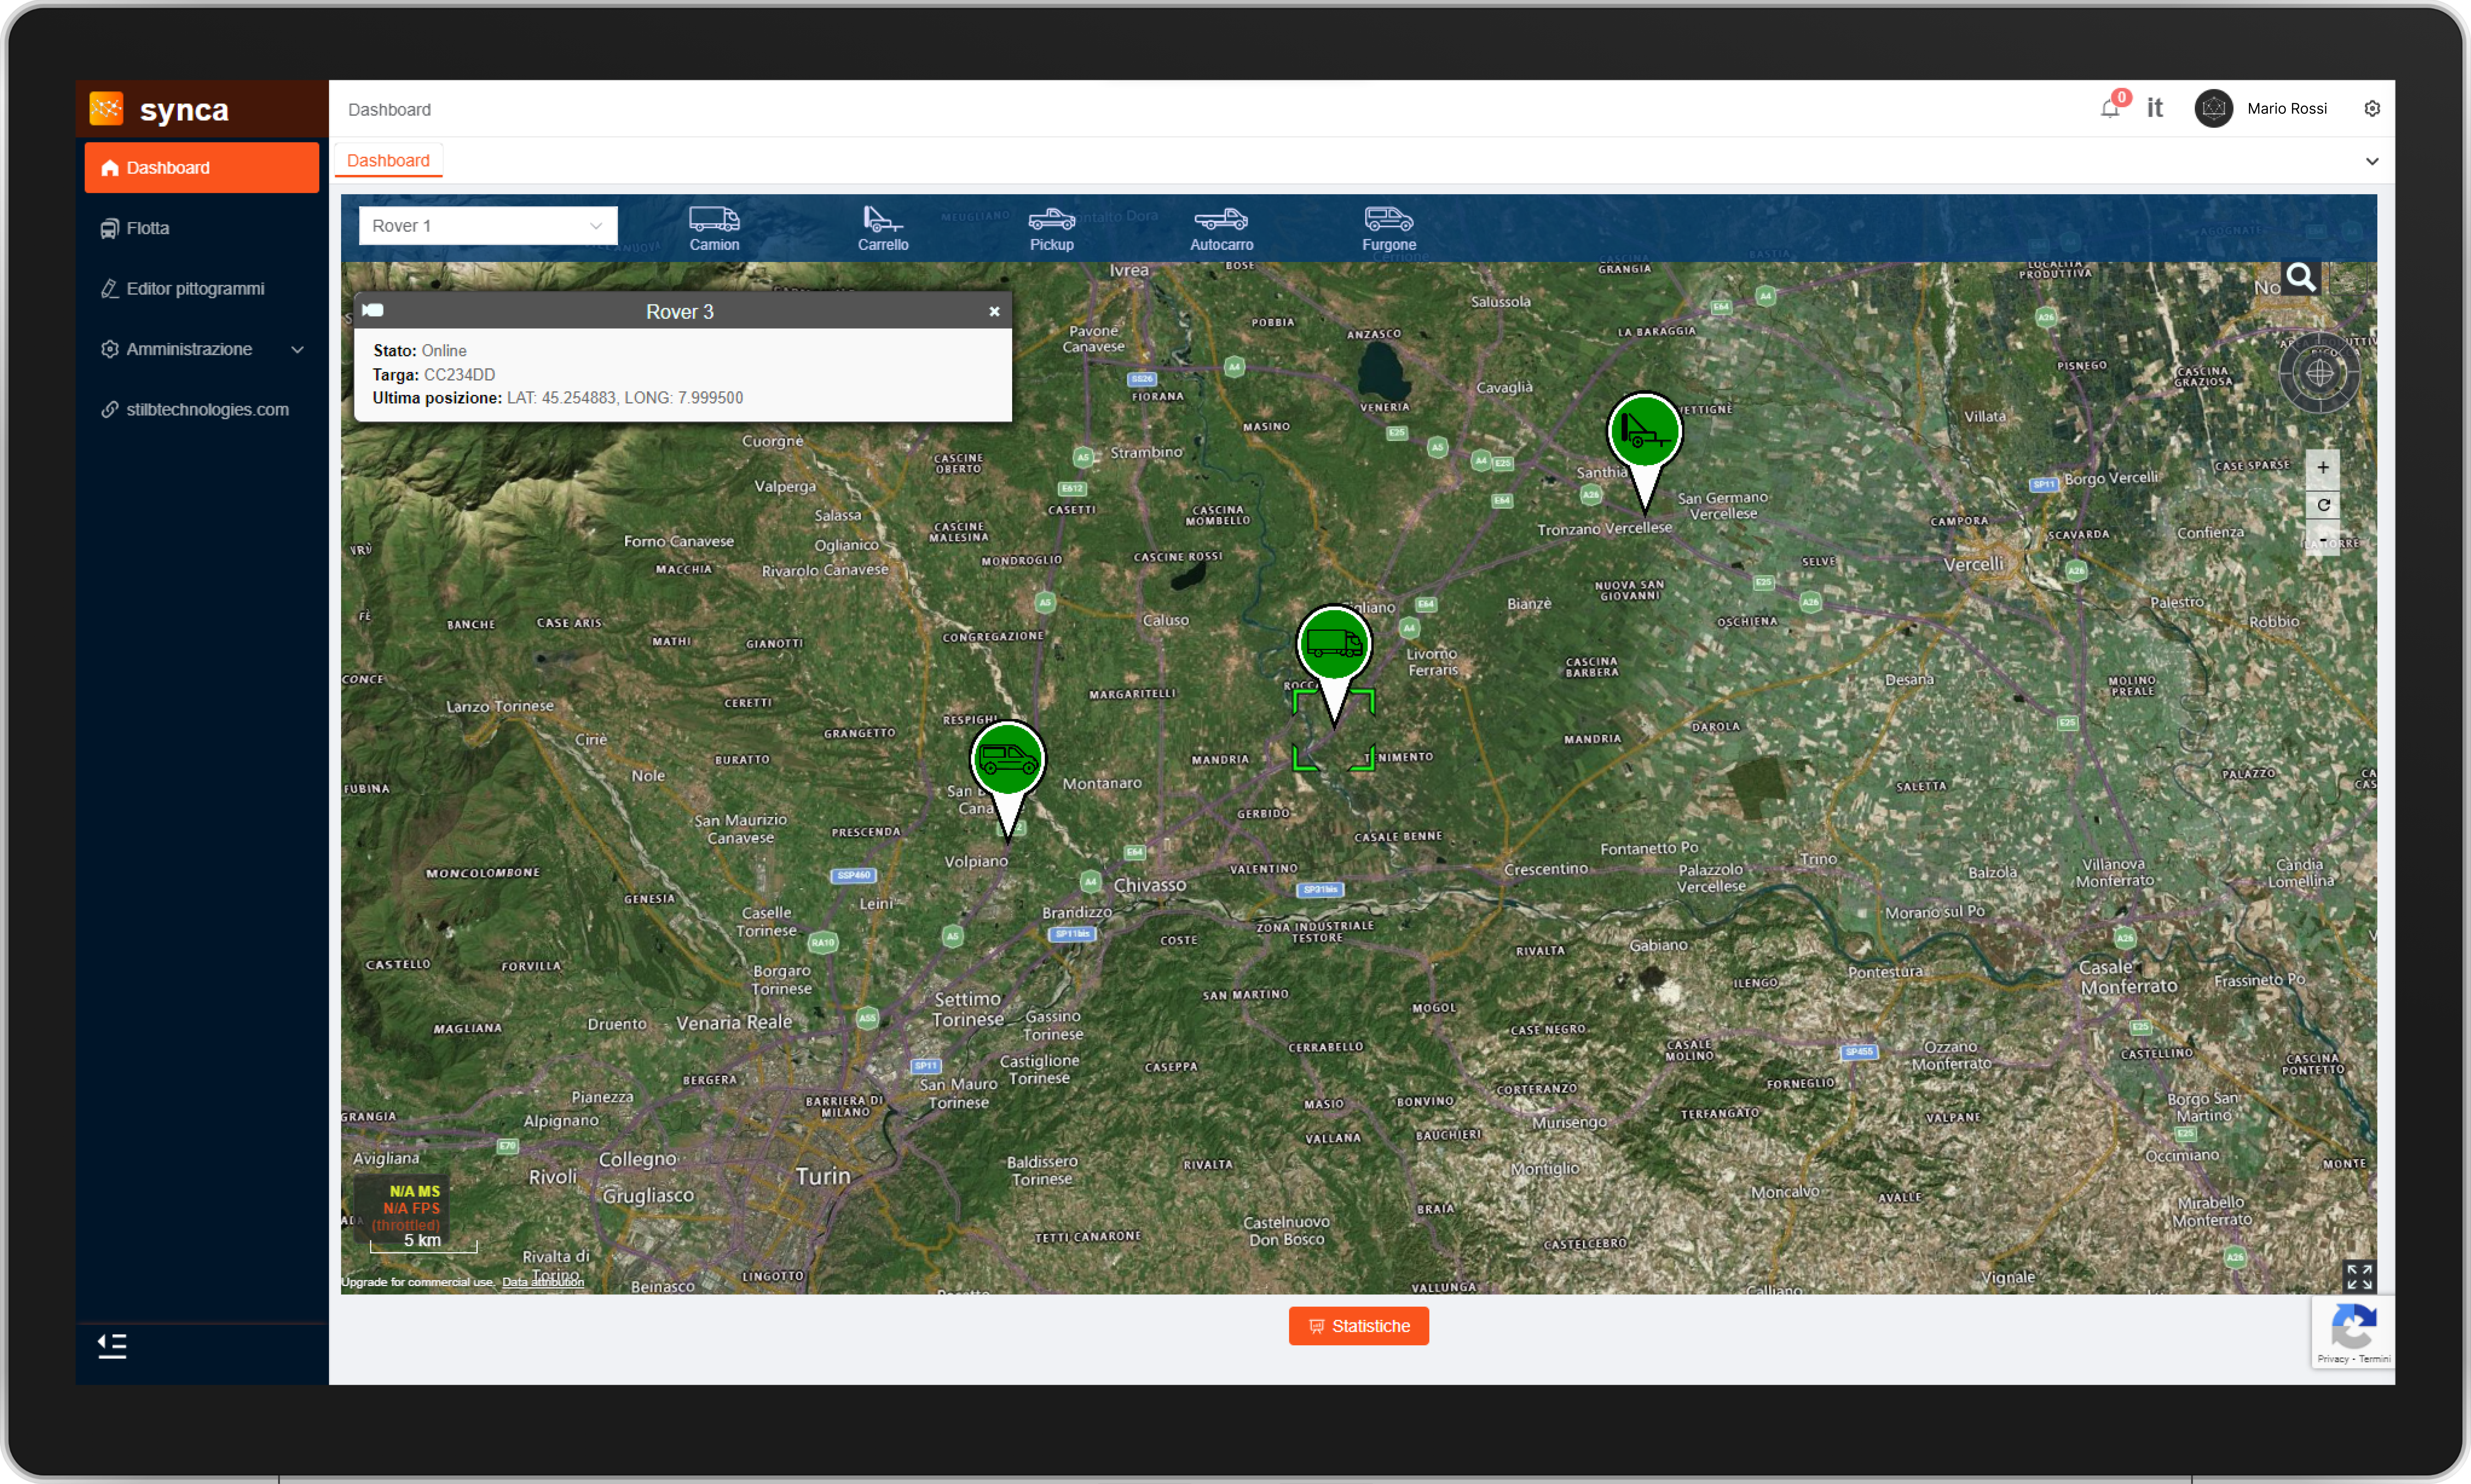This screenshot has width=2471, height=1484.
Task: Click the synca logo in the sidebar
Action: (x=160, y=109)
